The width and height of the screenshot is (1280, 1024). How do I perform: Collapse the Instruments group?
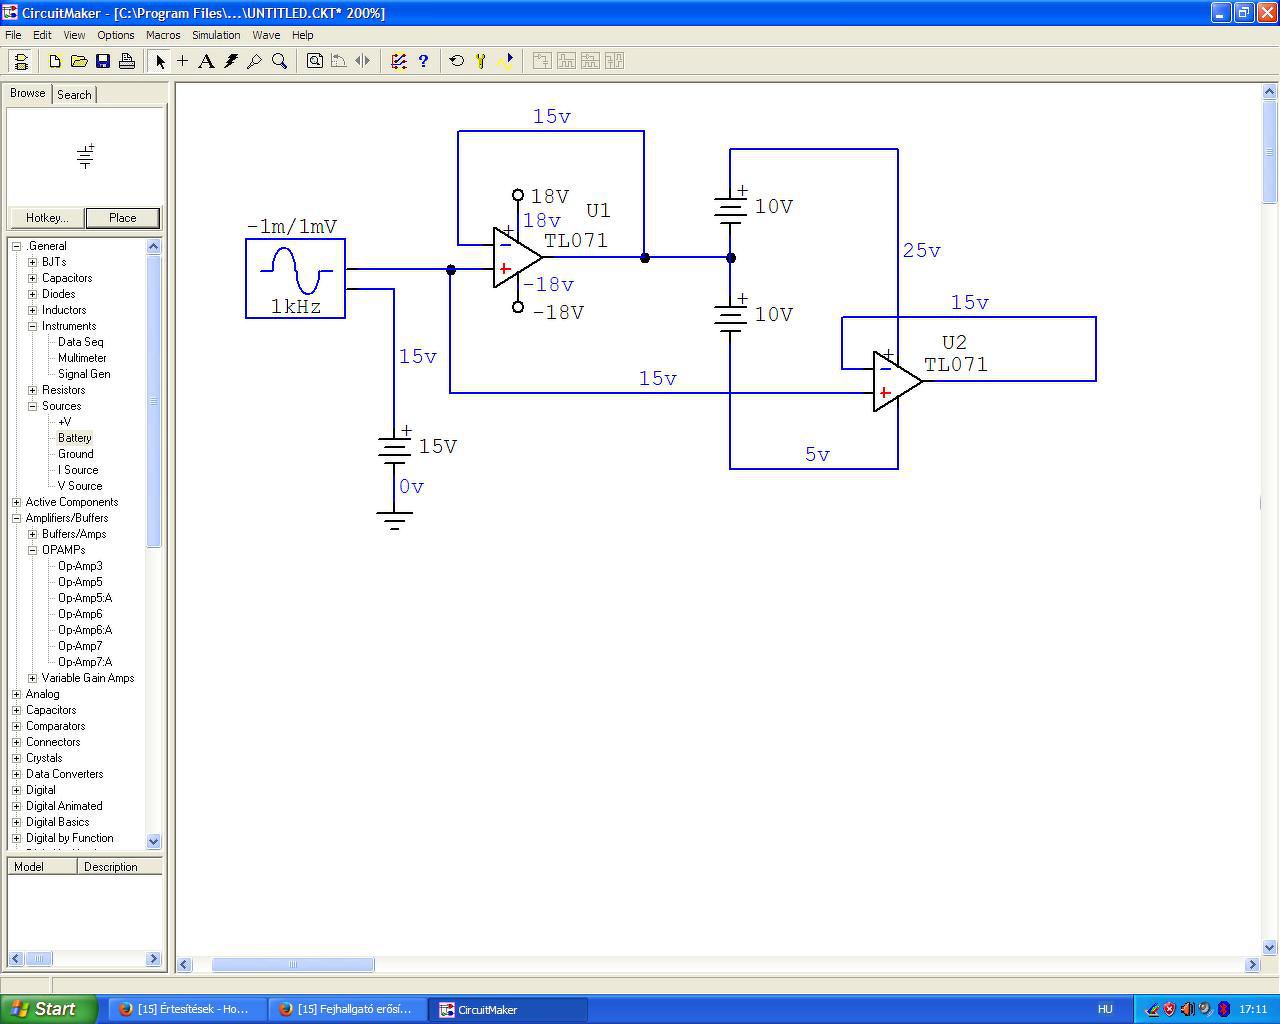[x=33, y=326]
